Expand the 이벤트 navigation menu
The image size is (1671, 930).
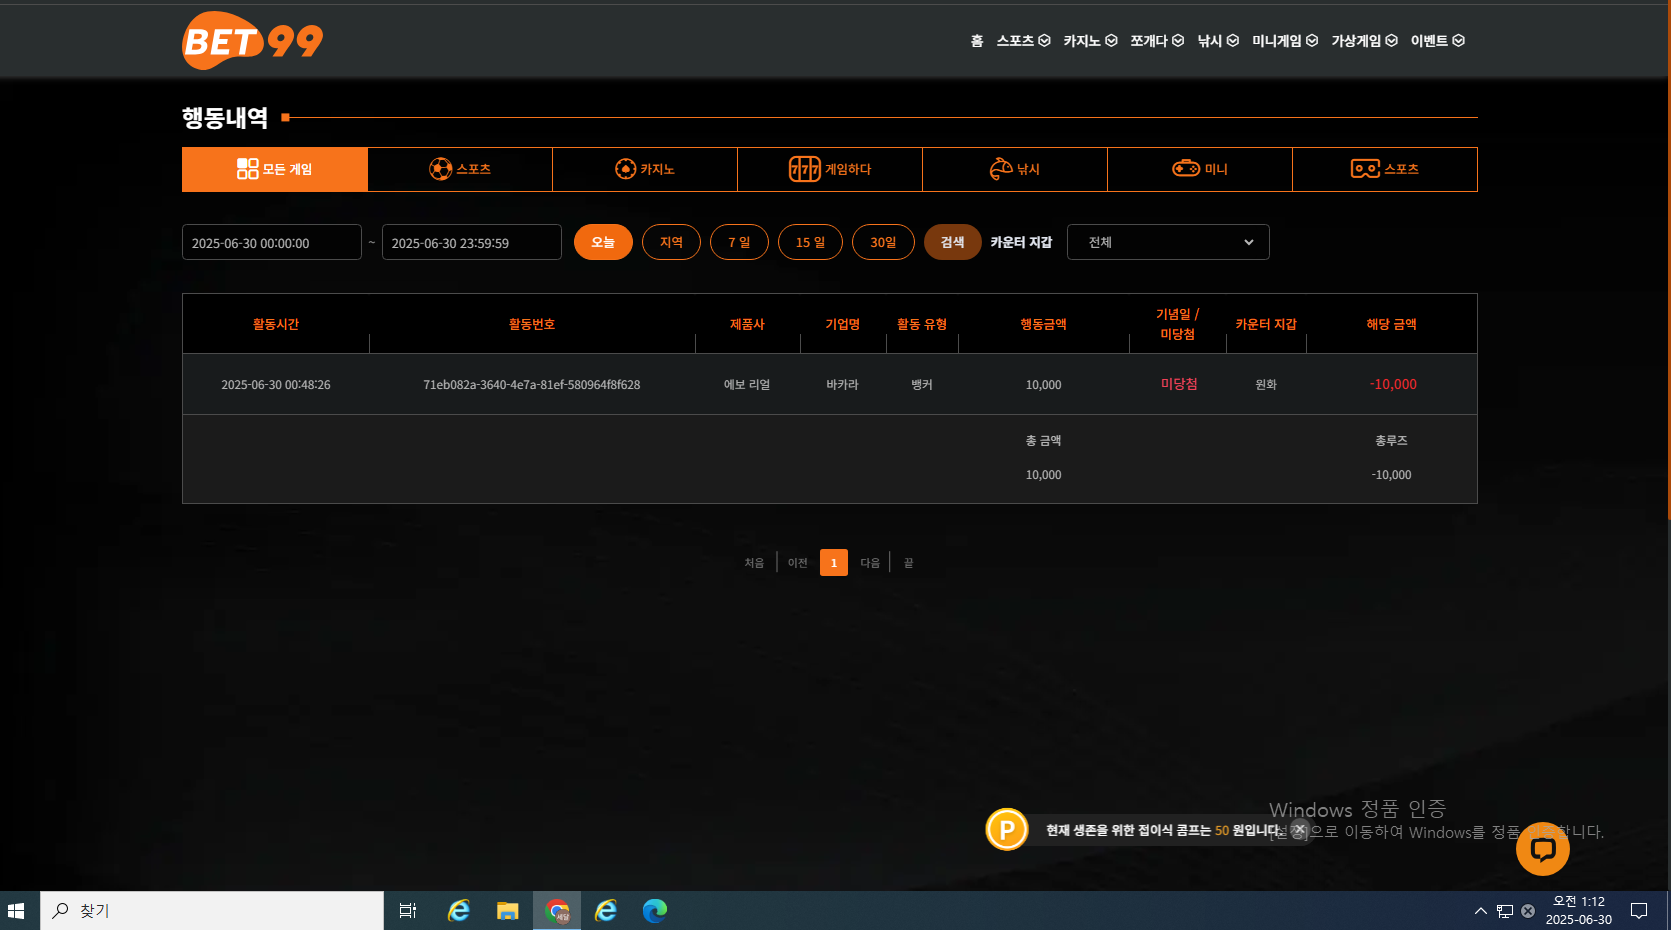(x=1438, y=41)
